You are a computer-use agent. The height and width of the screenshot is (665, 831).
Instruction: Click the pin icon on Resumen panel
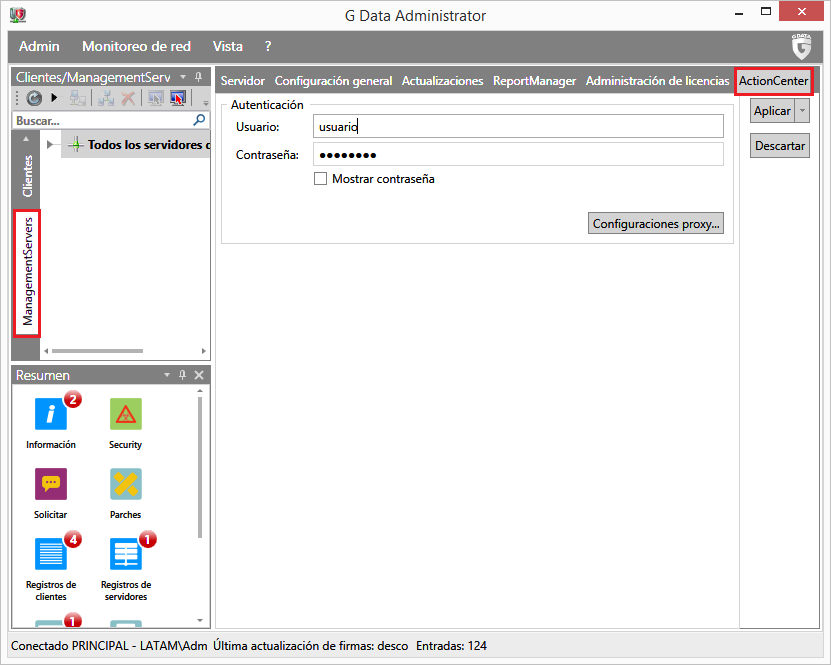[x=182, y=375]
